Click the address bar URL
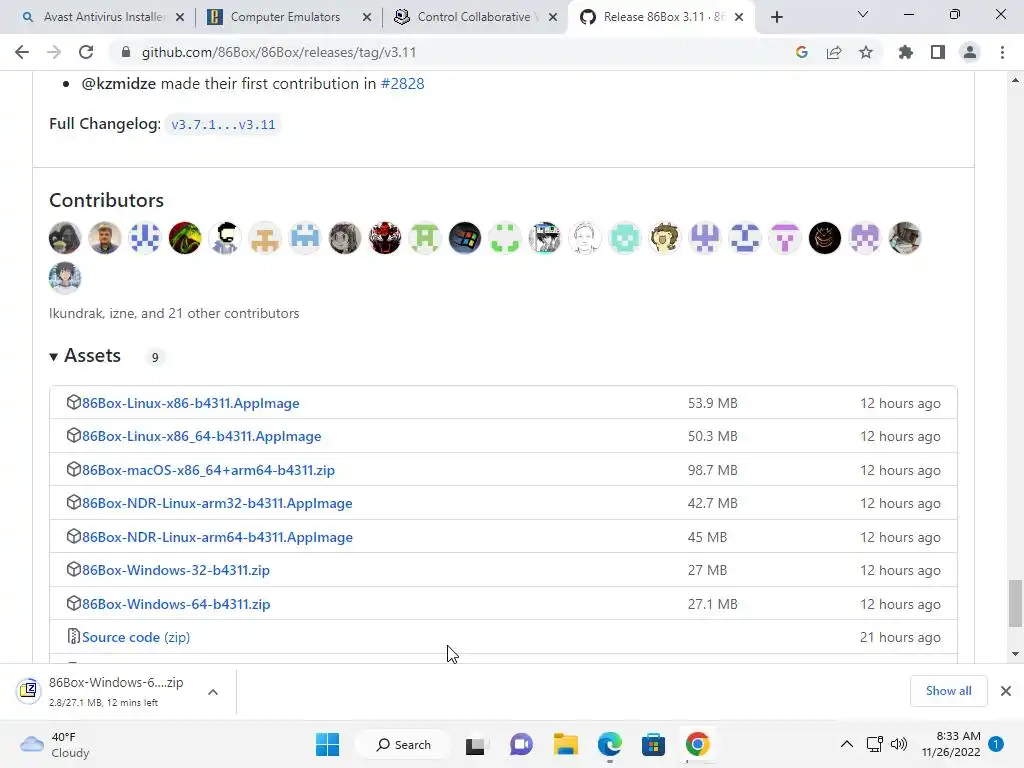 point(279,52)
